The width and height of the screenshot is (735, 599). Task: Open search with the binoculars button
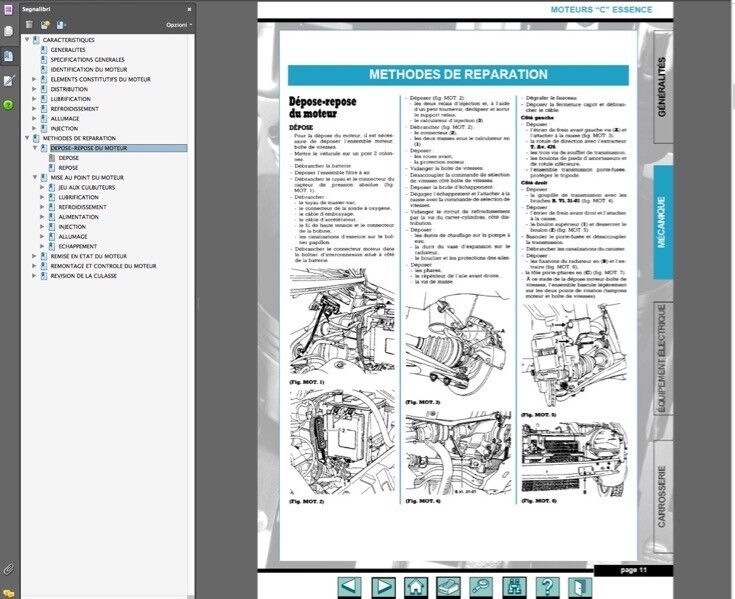point(514,587)
